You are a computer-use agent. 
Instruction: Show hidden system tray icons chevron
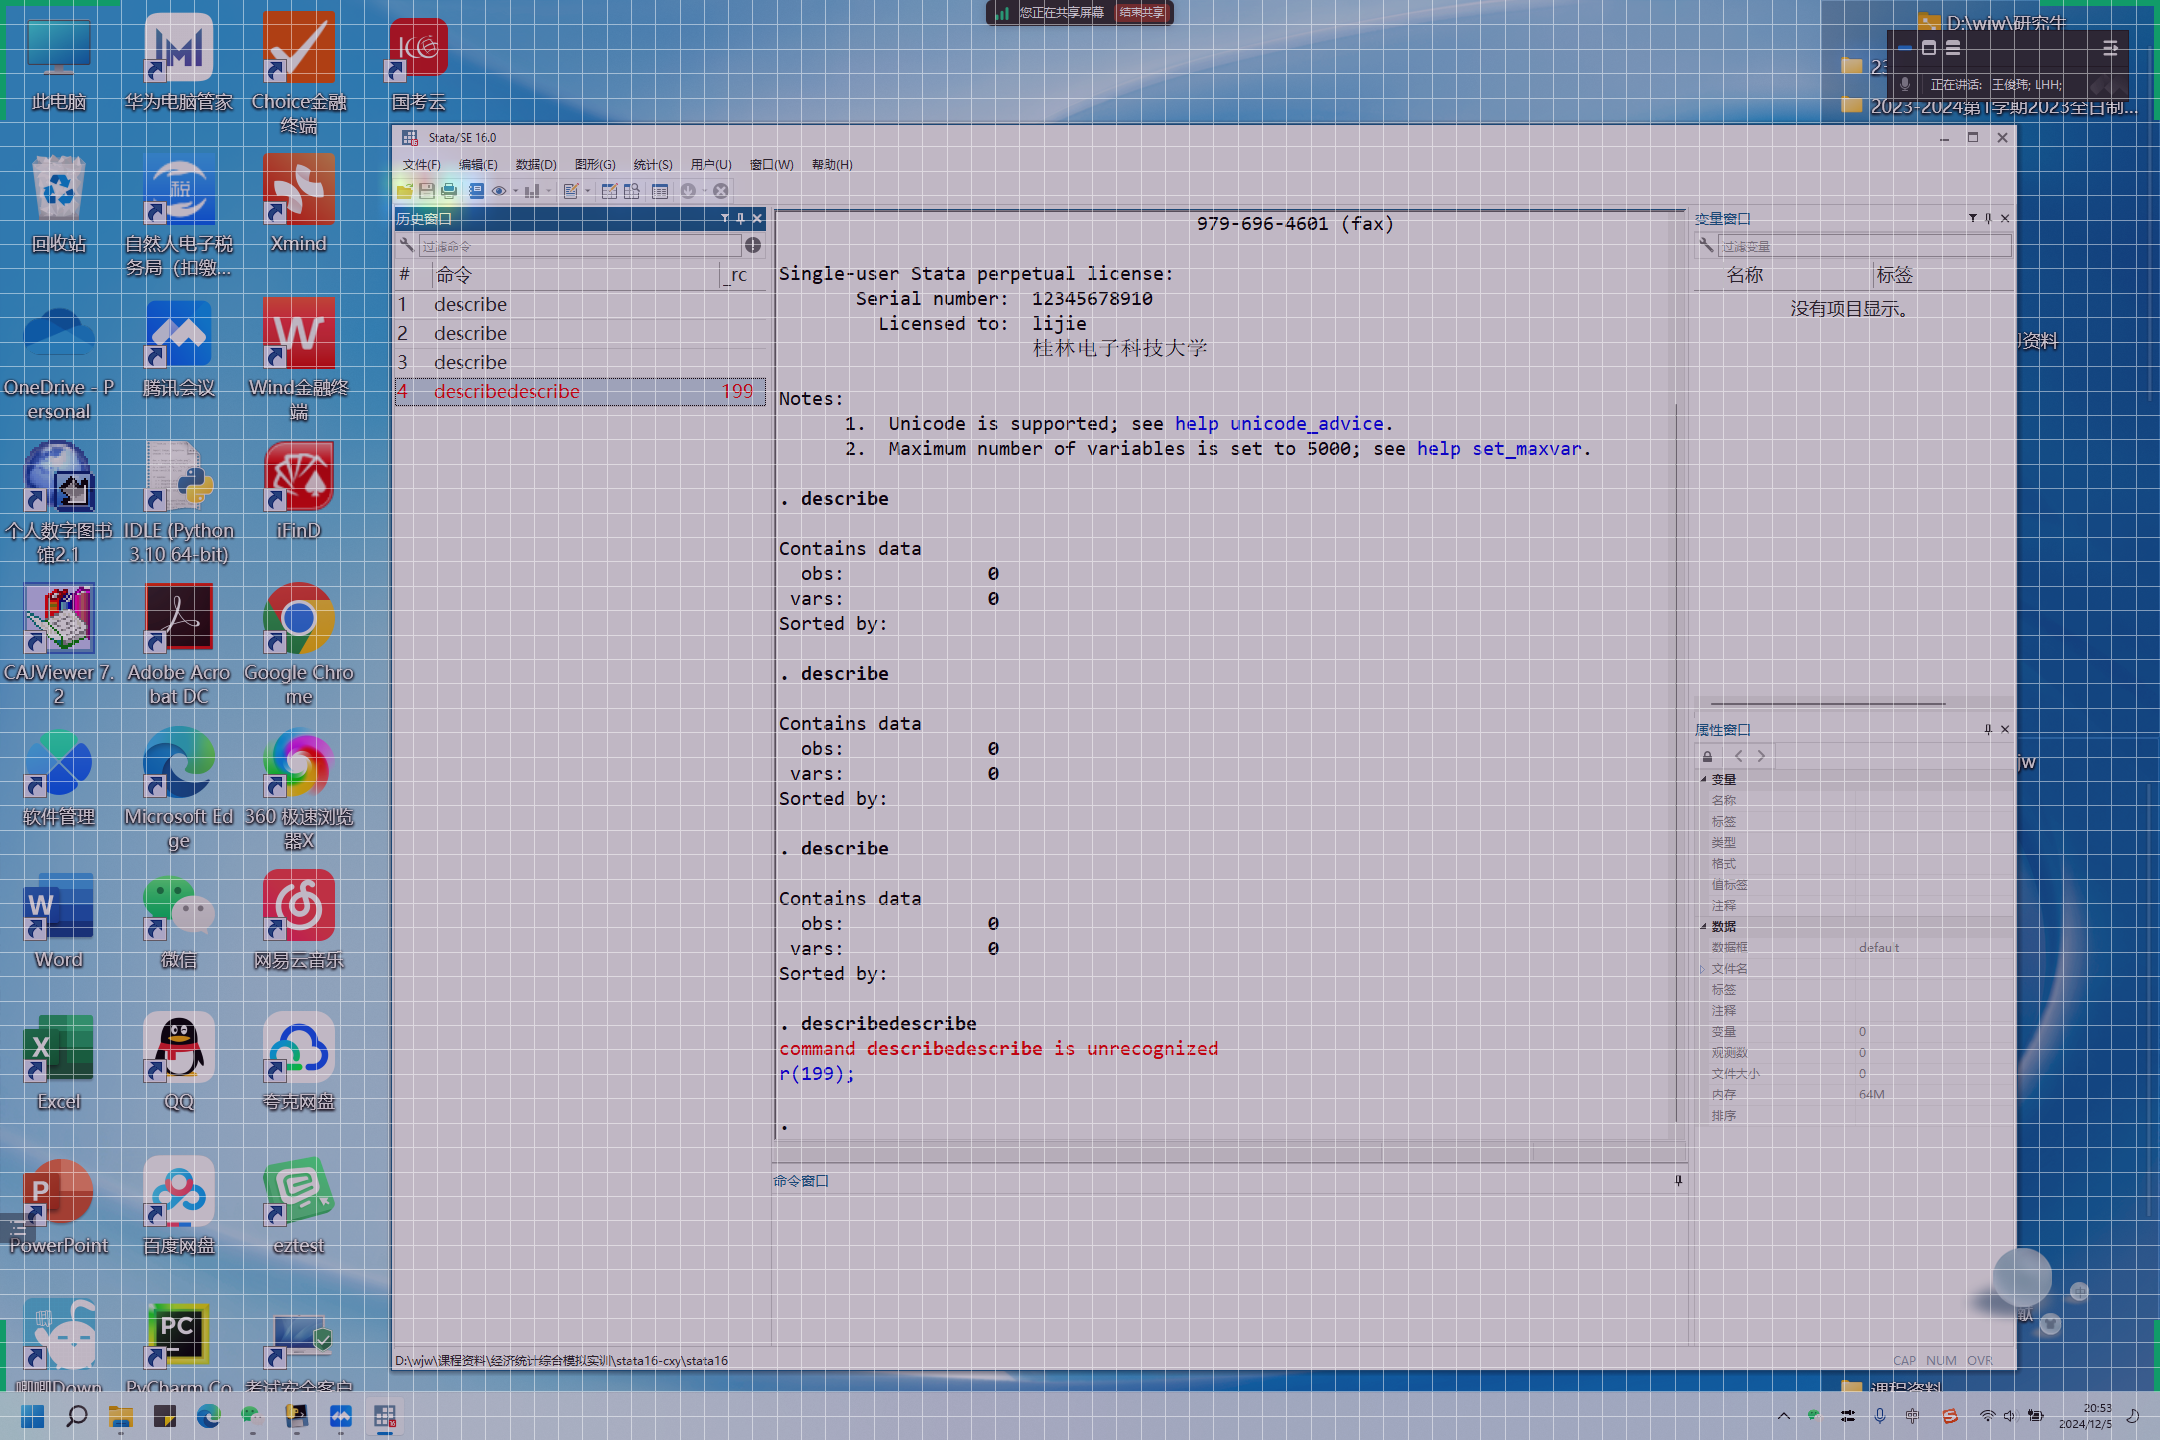(x=1784, y=1416)
